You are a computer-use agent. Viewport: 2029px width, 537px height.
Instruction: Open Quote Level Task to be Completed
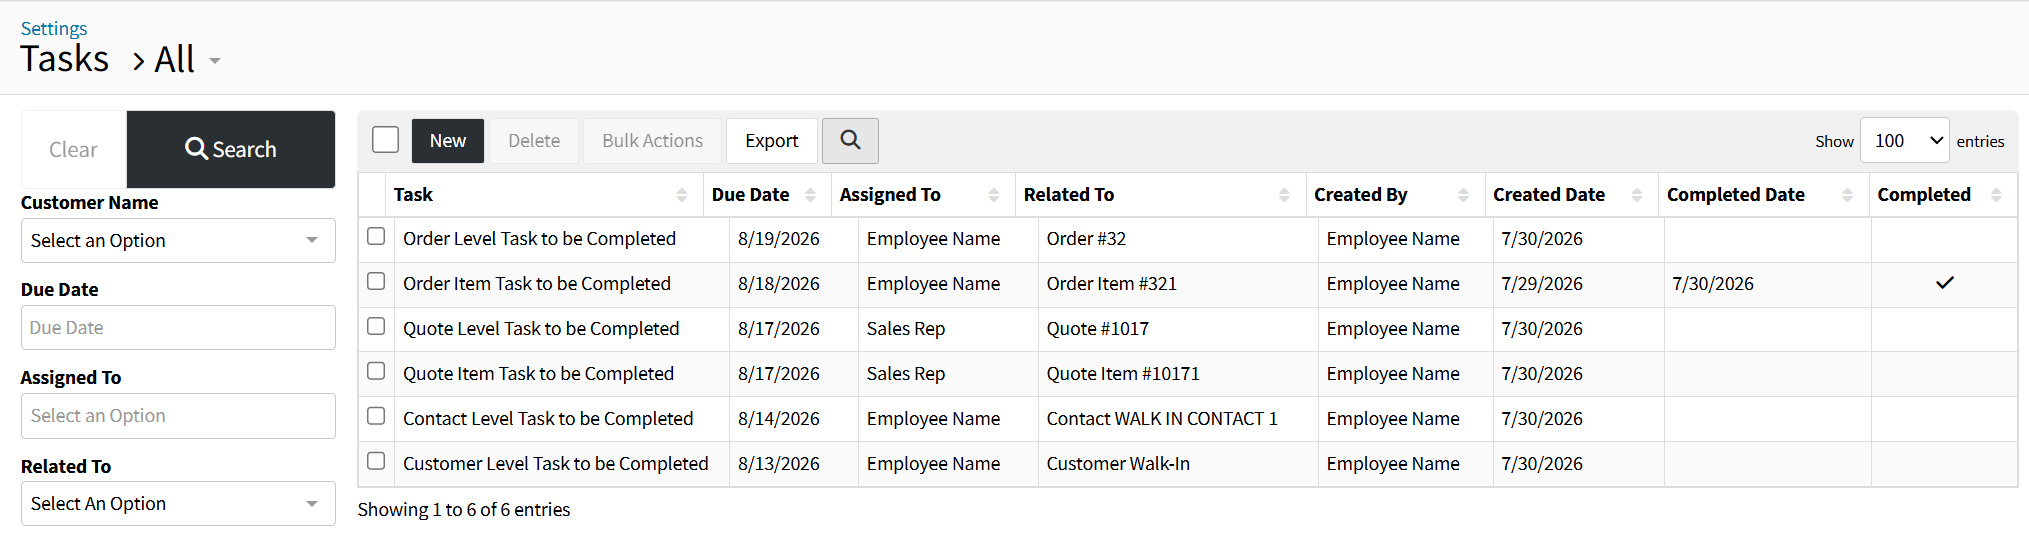point(541,329)
